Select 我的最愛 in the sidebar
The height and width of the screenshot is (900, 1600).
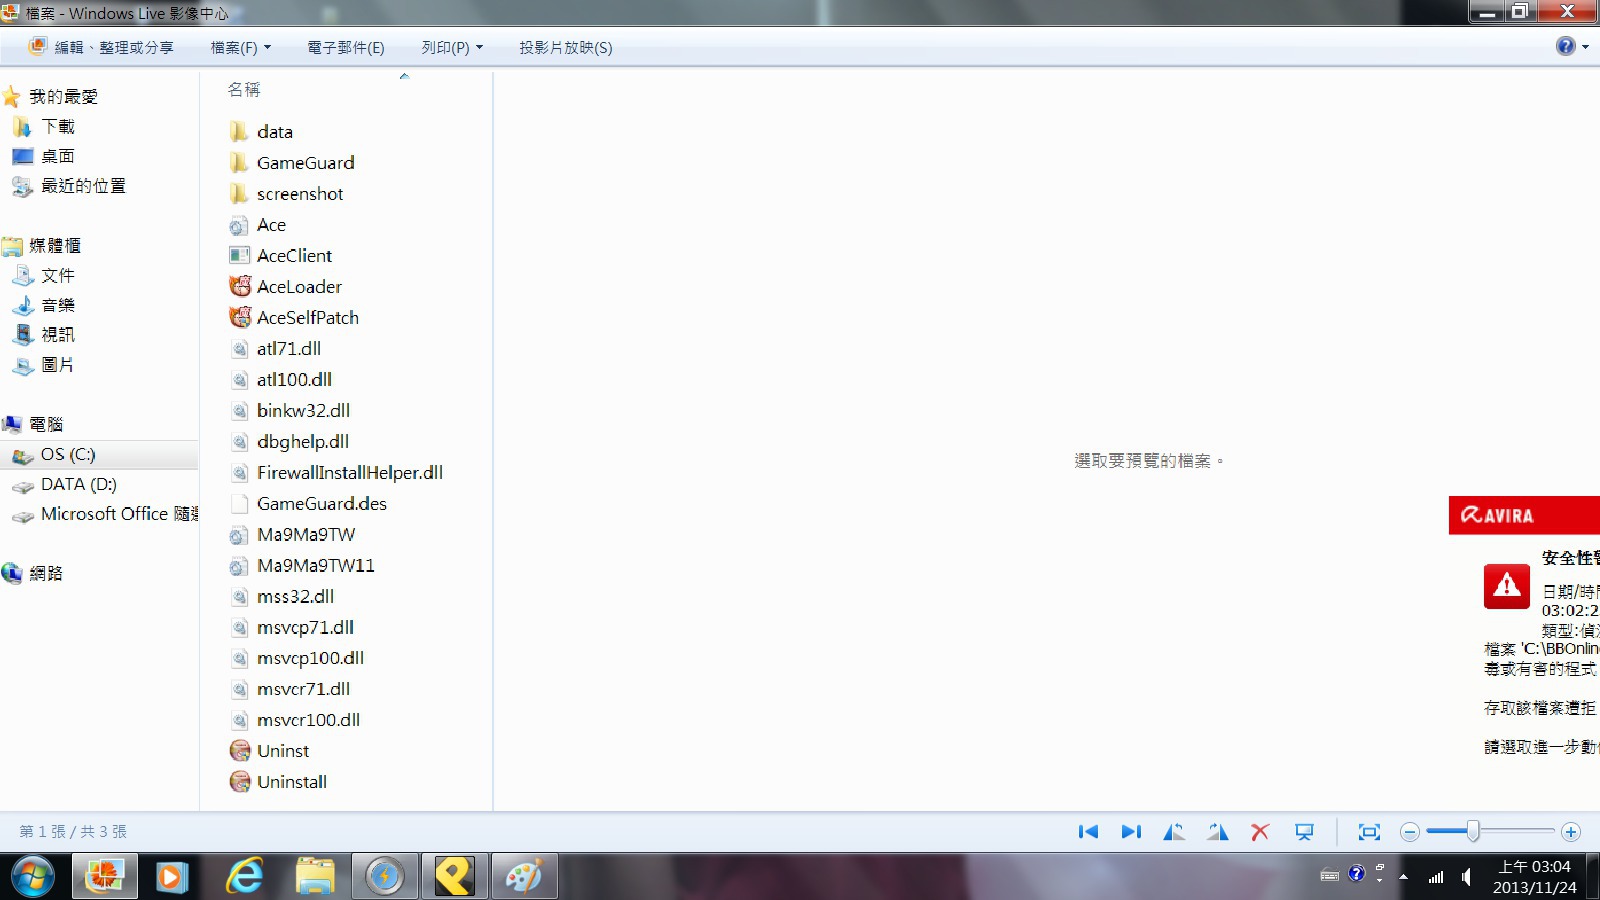pyautogui.click(x=63, y=97)
